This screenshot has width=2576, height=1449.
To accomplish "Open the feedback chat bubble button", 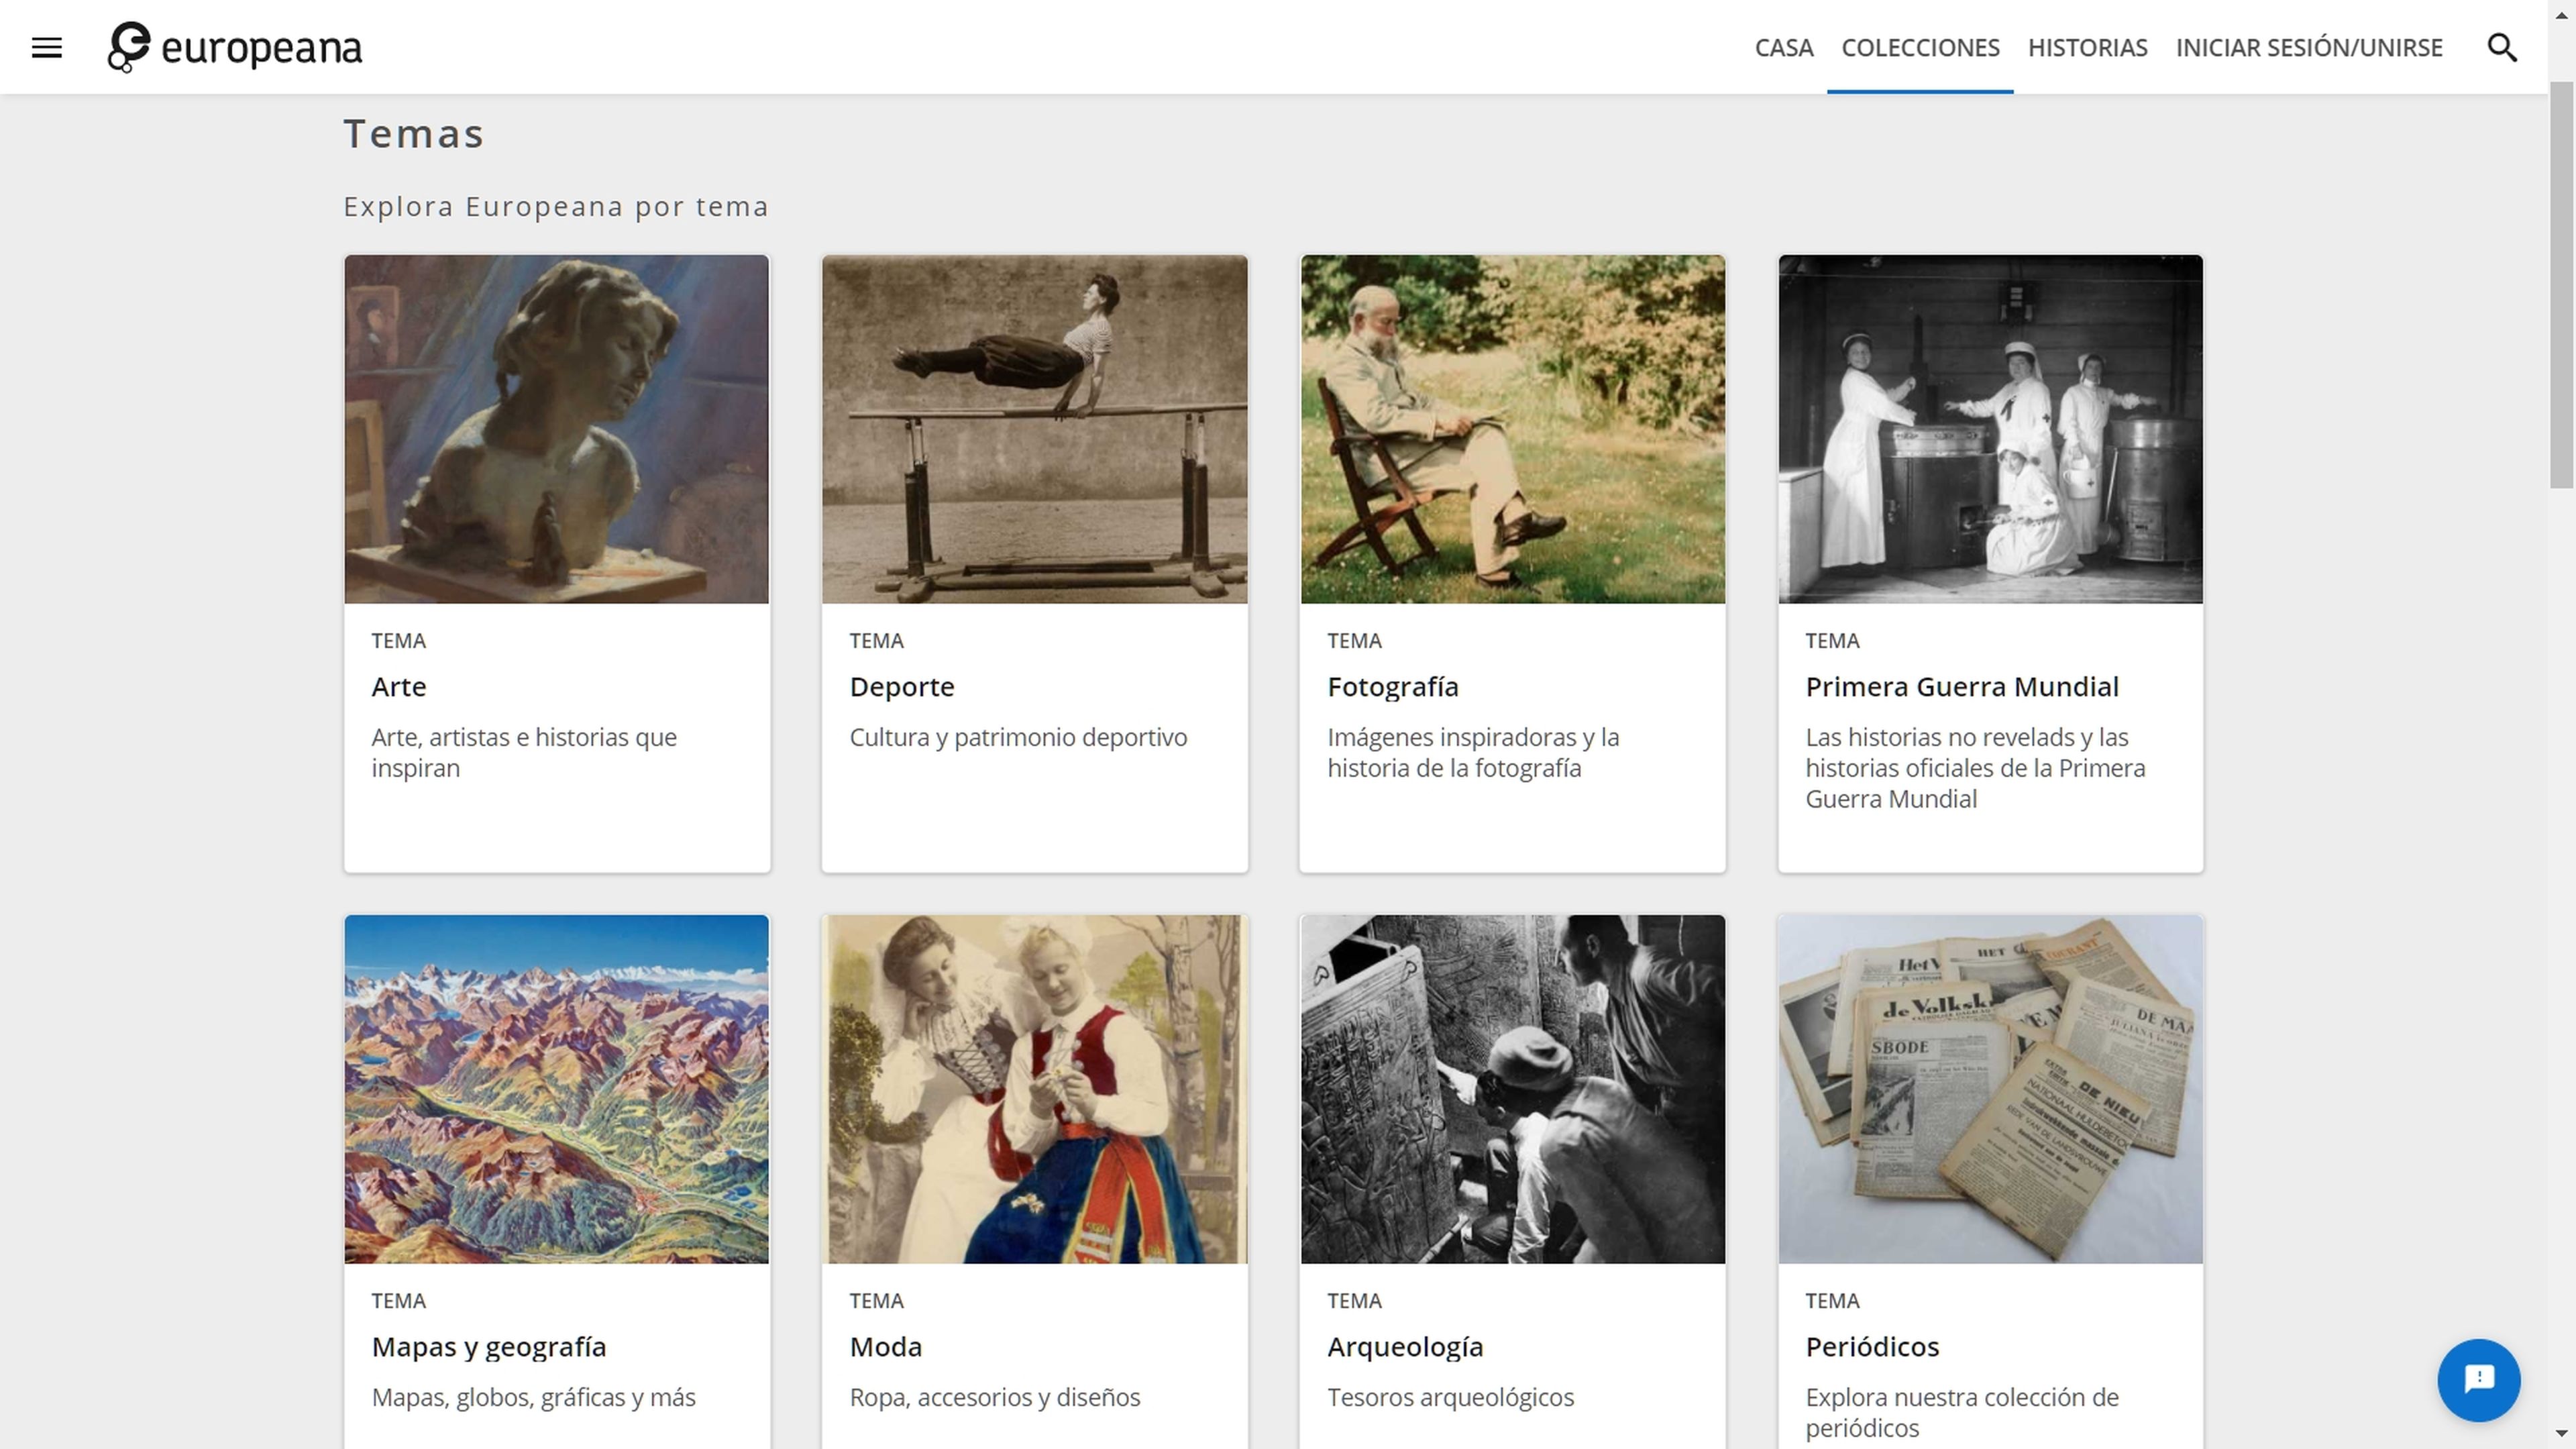I will [x=2479, y=1379].
